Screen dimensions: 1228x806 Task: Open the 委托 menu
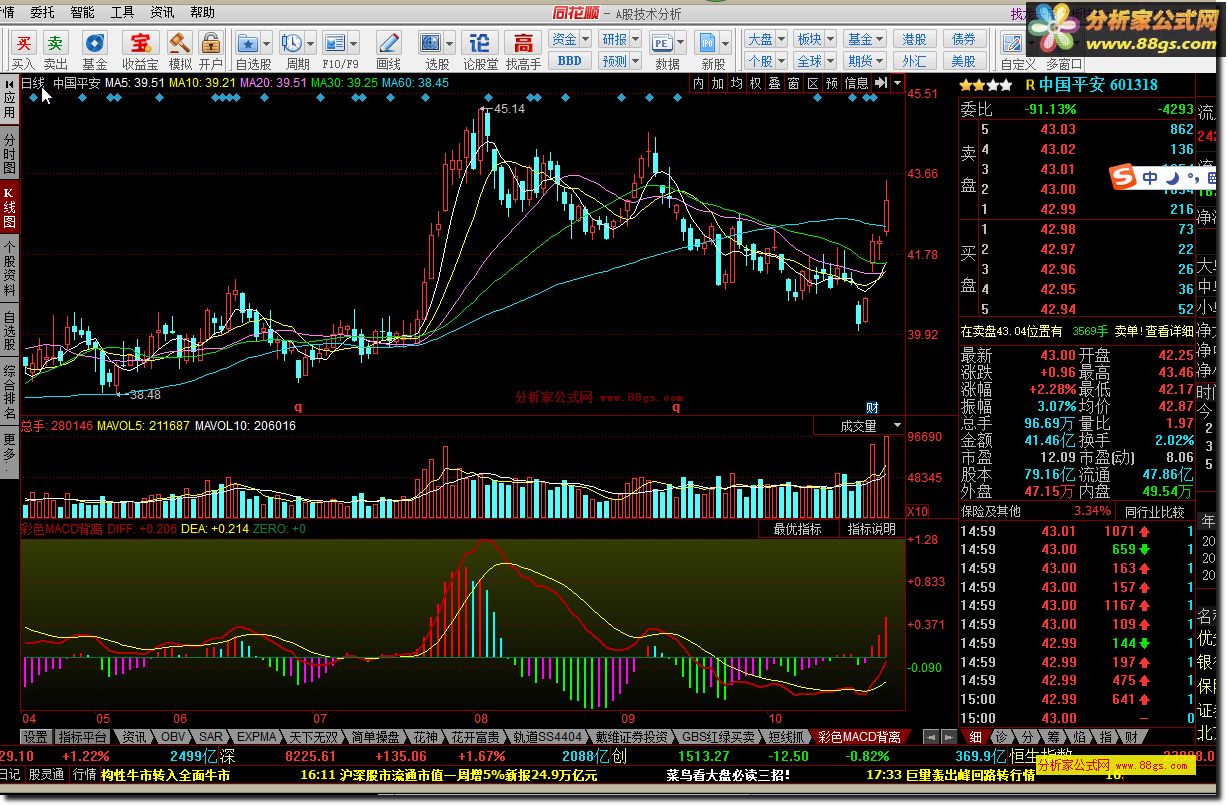(x=44, y=12)
